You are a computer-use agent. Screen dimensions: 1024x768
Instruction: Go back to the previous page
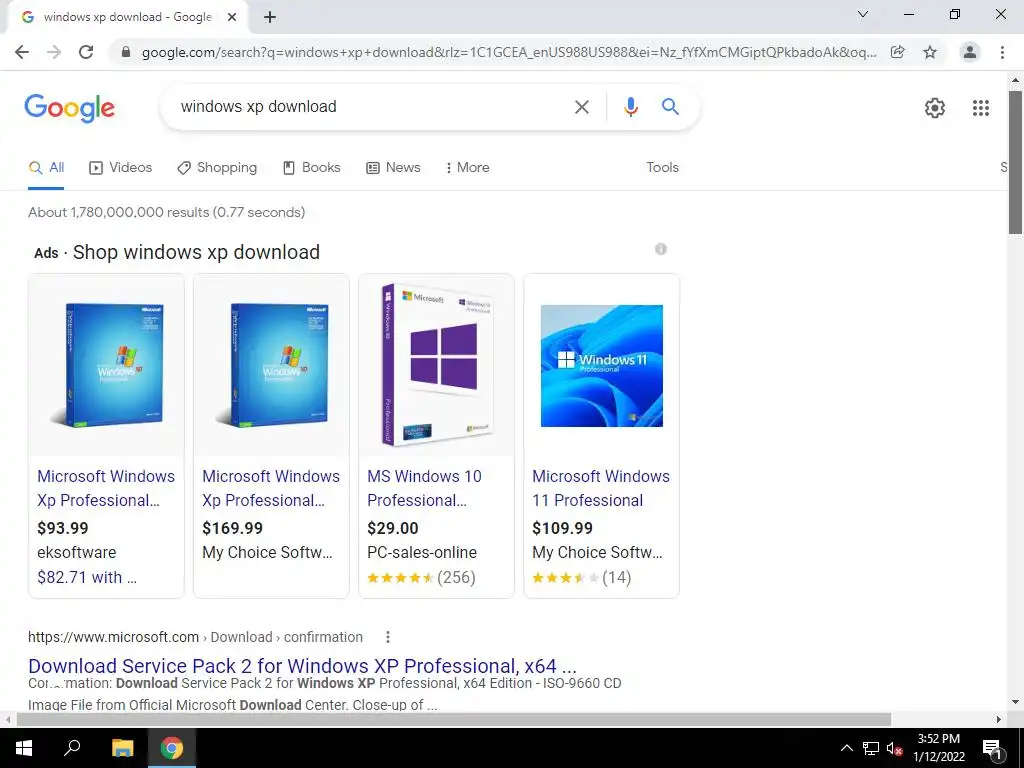[x=22, y=52]
